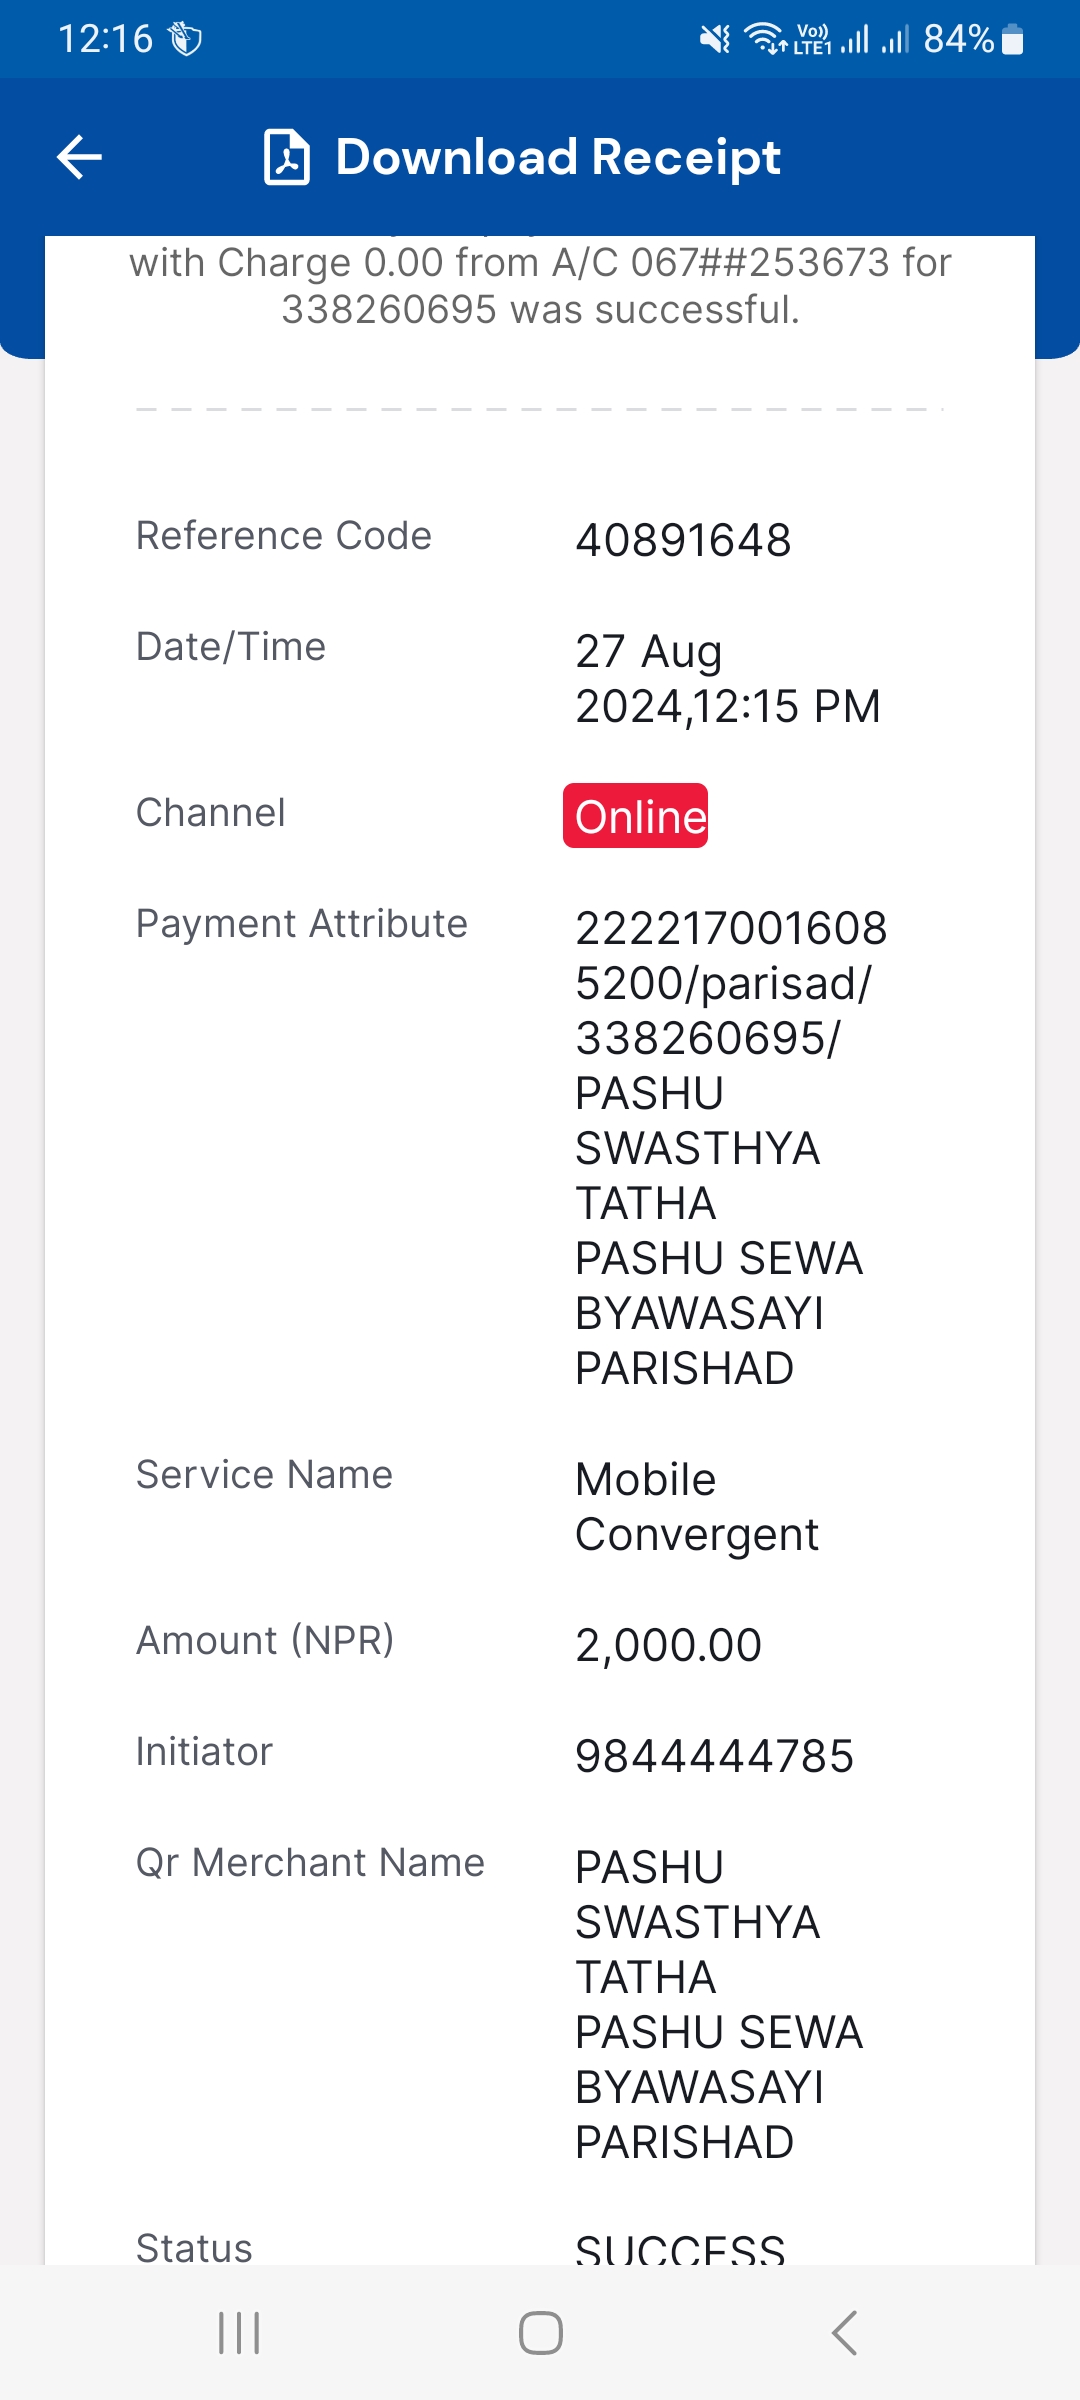Tap the PDF document icon

tap(287, 158)
